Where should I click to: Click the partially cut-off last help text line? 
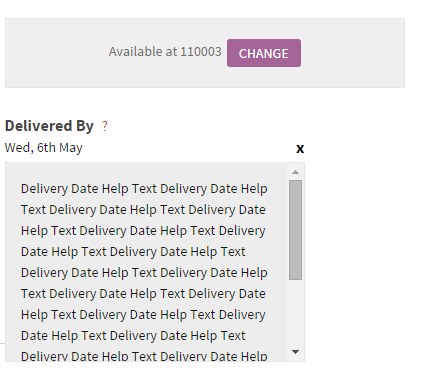point(144,356)
